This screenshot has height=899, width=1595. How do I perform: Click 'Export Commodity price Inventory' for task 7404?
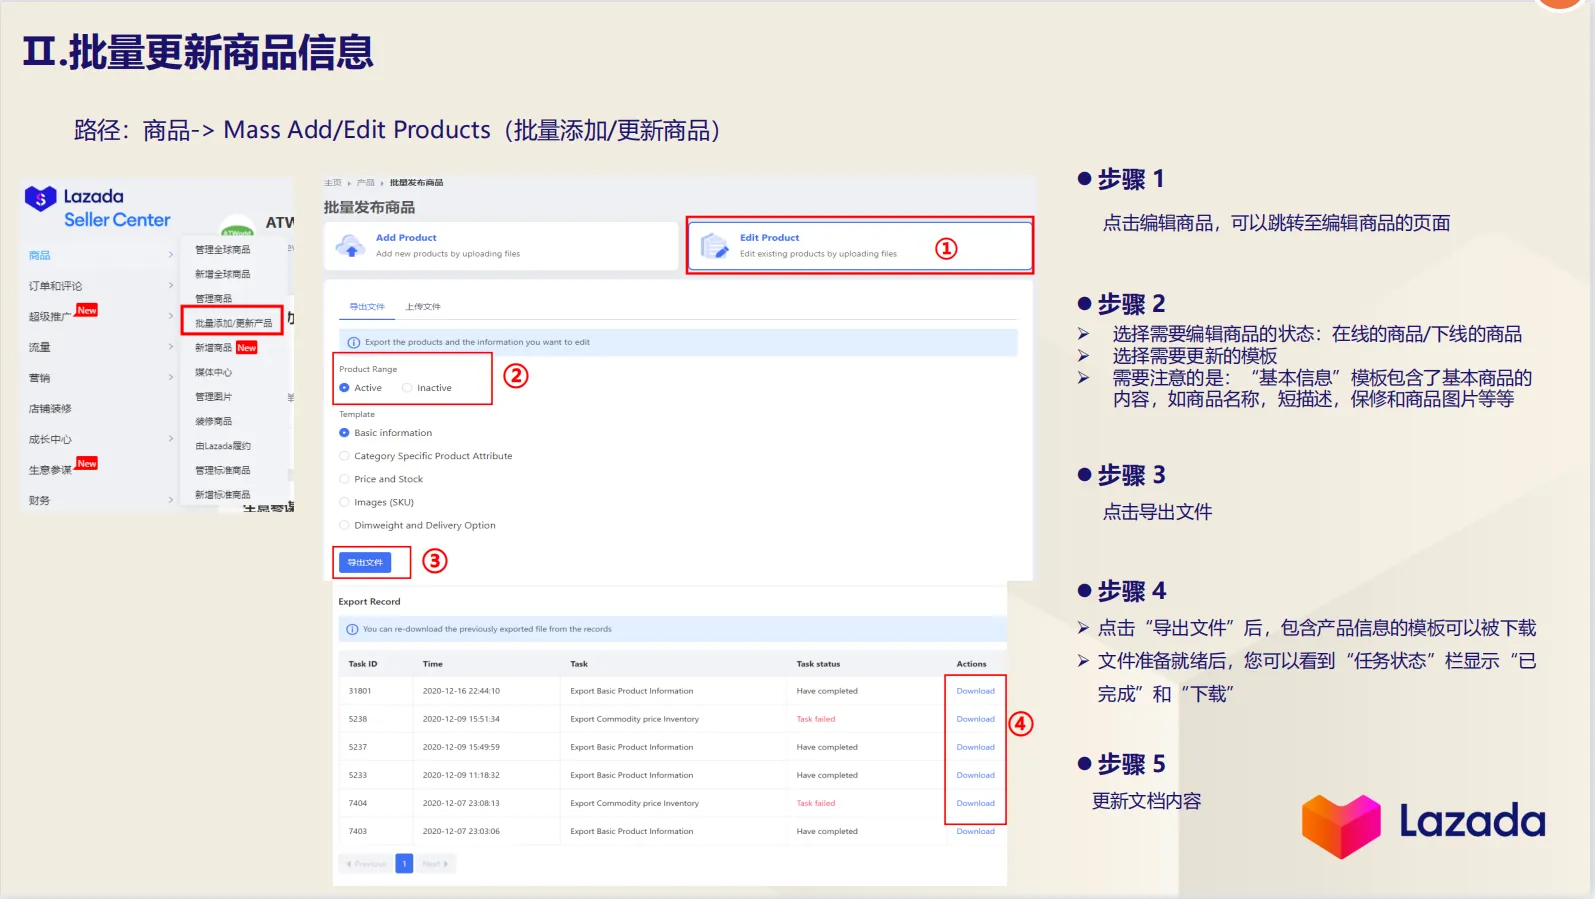634,803
